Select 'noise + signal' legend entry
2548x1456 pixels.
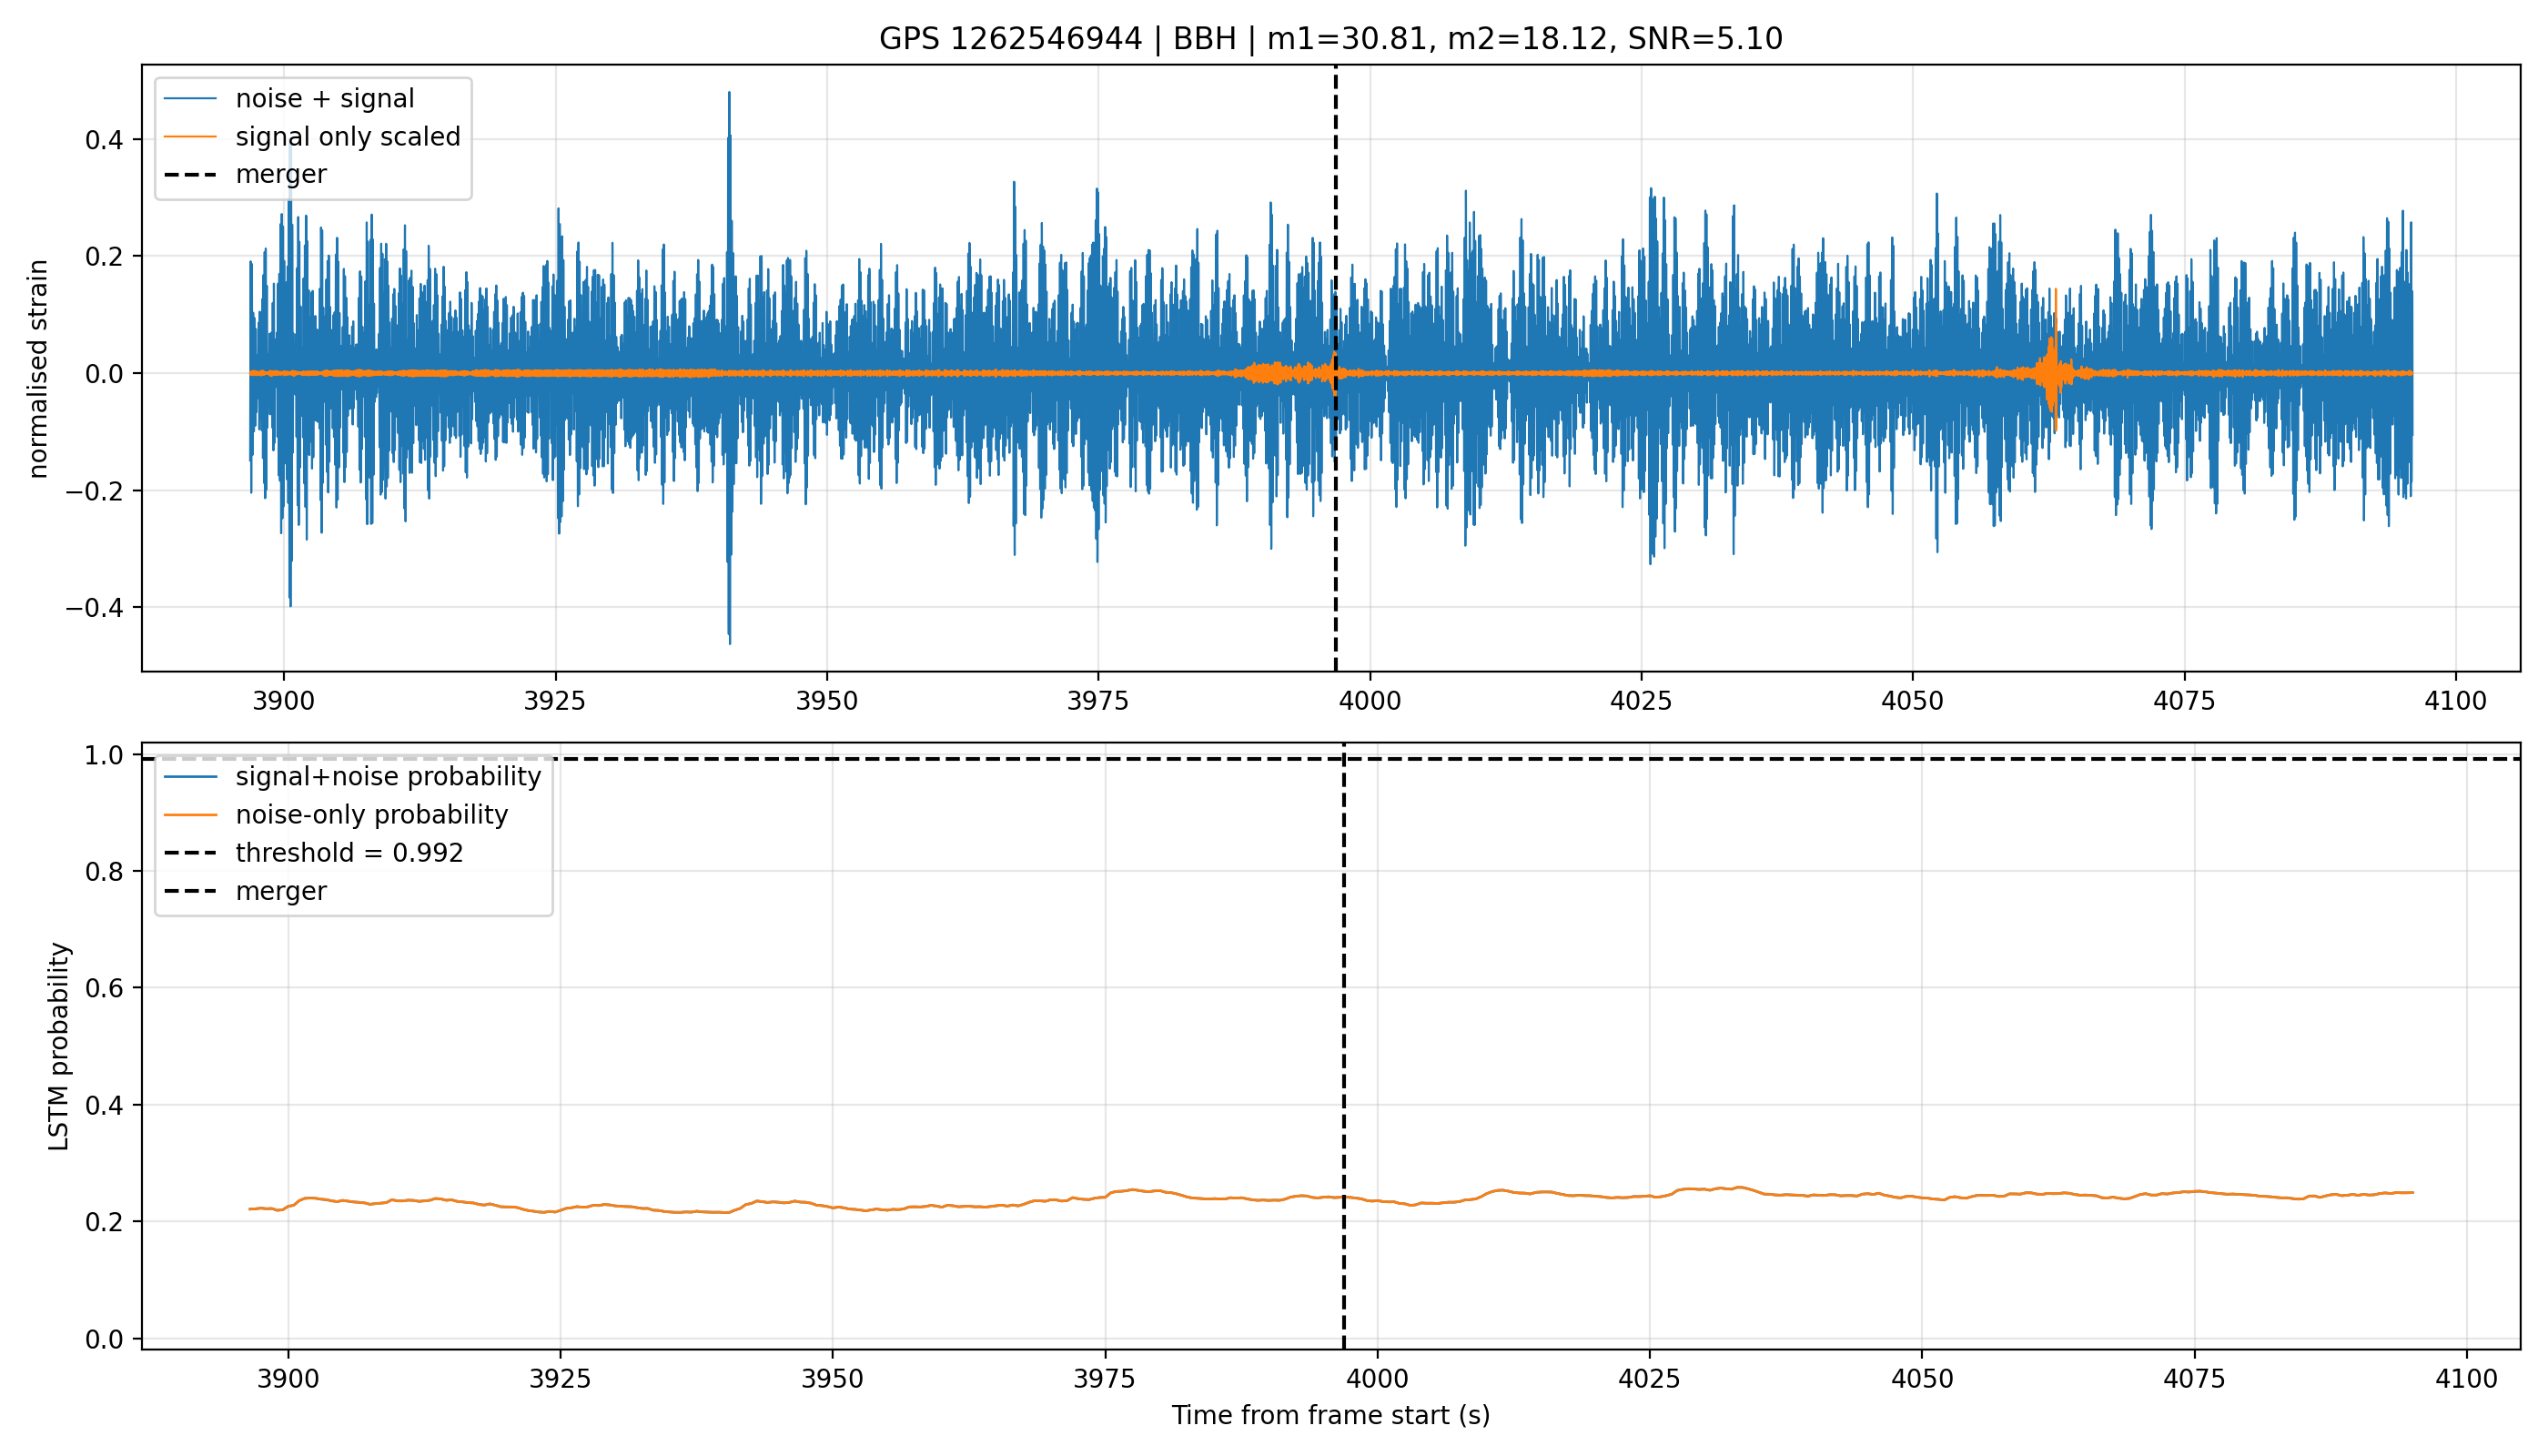pyautogui.click(x=325, y=99)
